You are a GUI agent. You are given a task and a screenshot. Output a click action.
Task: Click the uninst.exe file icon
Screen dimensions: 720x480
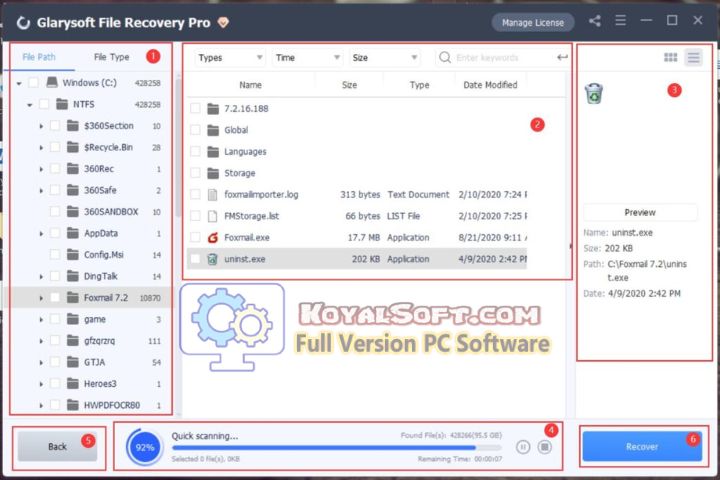point(212,259)
